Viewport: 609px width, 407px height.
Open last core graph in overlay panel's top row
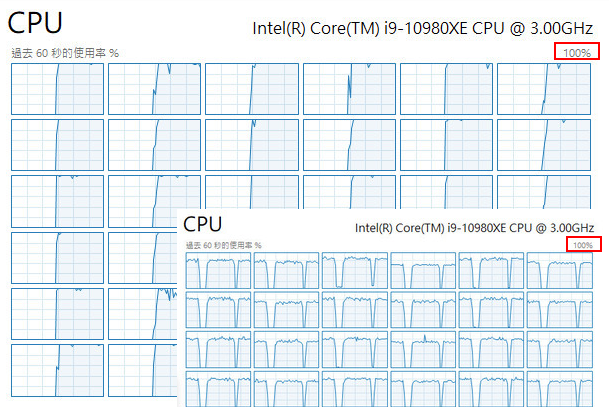click(560, 270)
